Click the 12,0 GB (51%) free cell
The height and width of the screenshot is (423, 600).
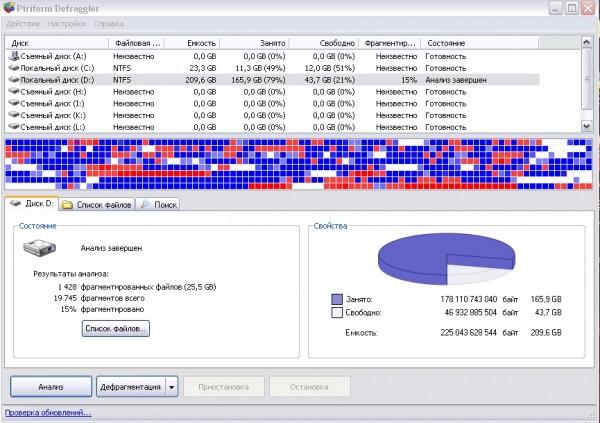(x=329, y=68)
